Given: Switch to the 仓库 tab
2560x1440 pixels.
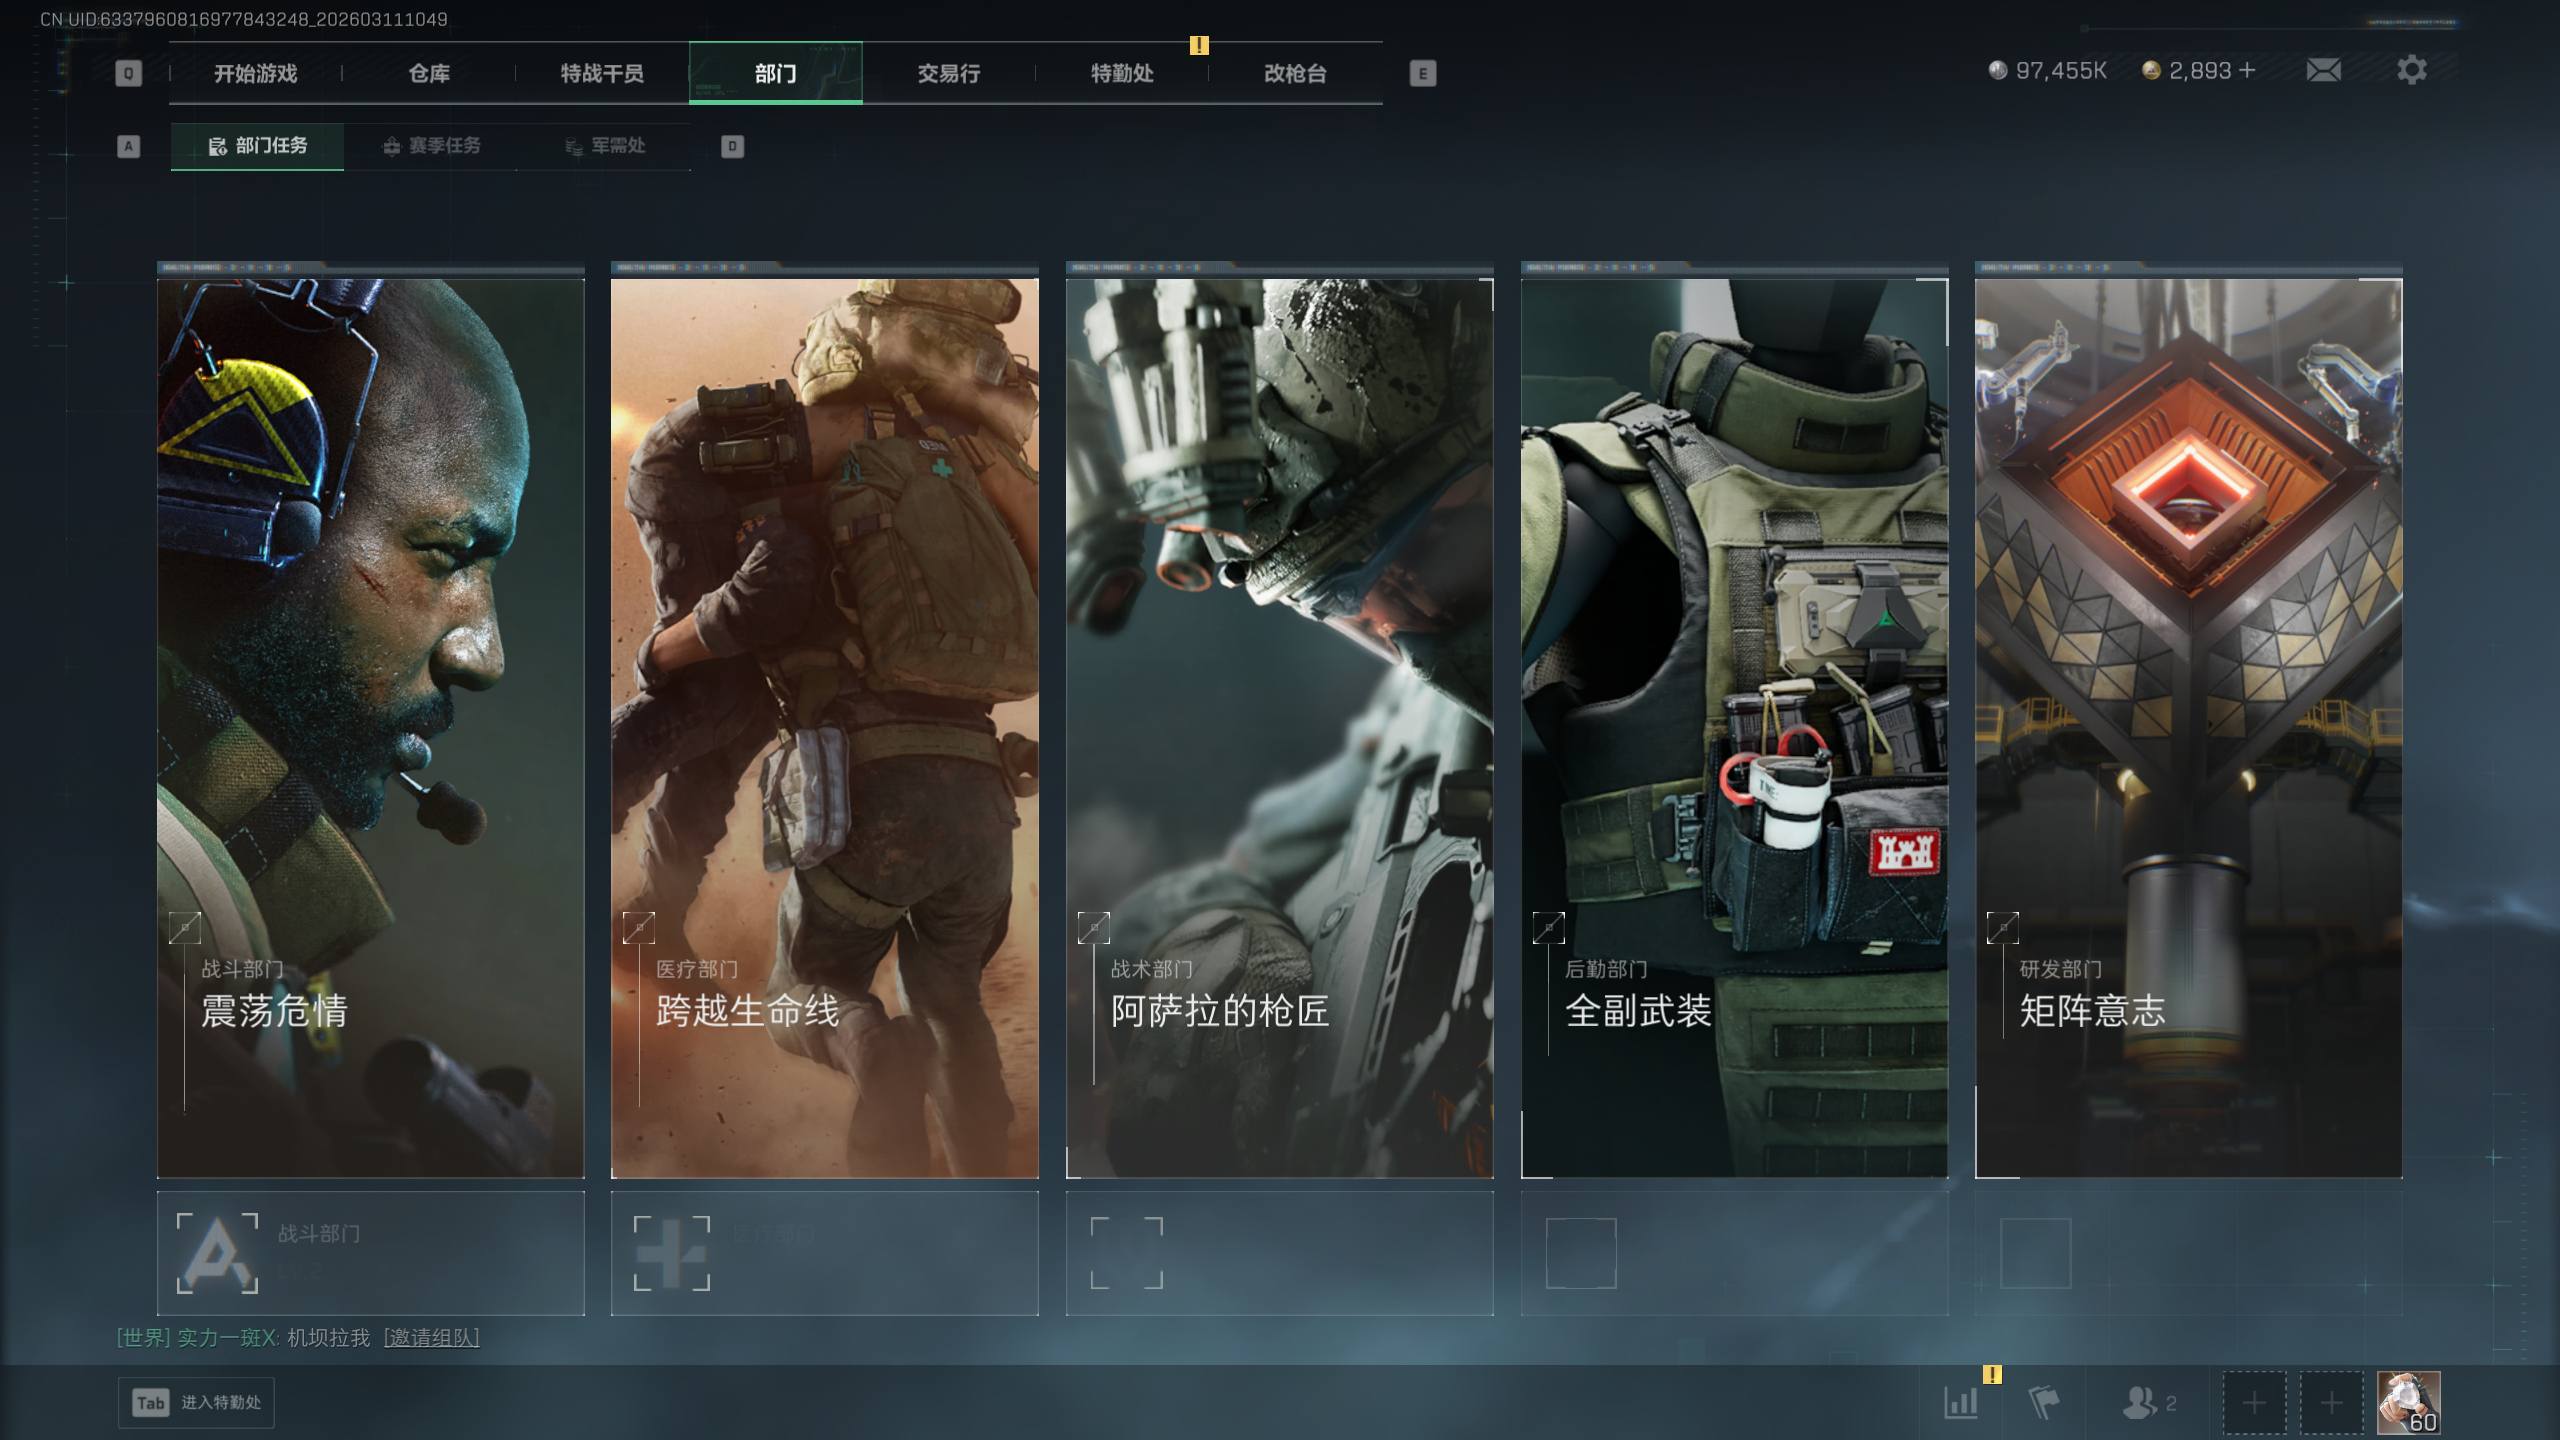Looking at the screenshot, I should pos(429,73).
